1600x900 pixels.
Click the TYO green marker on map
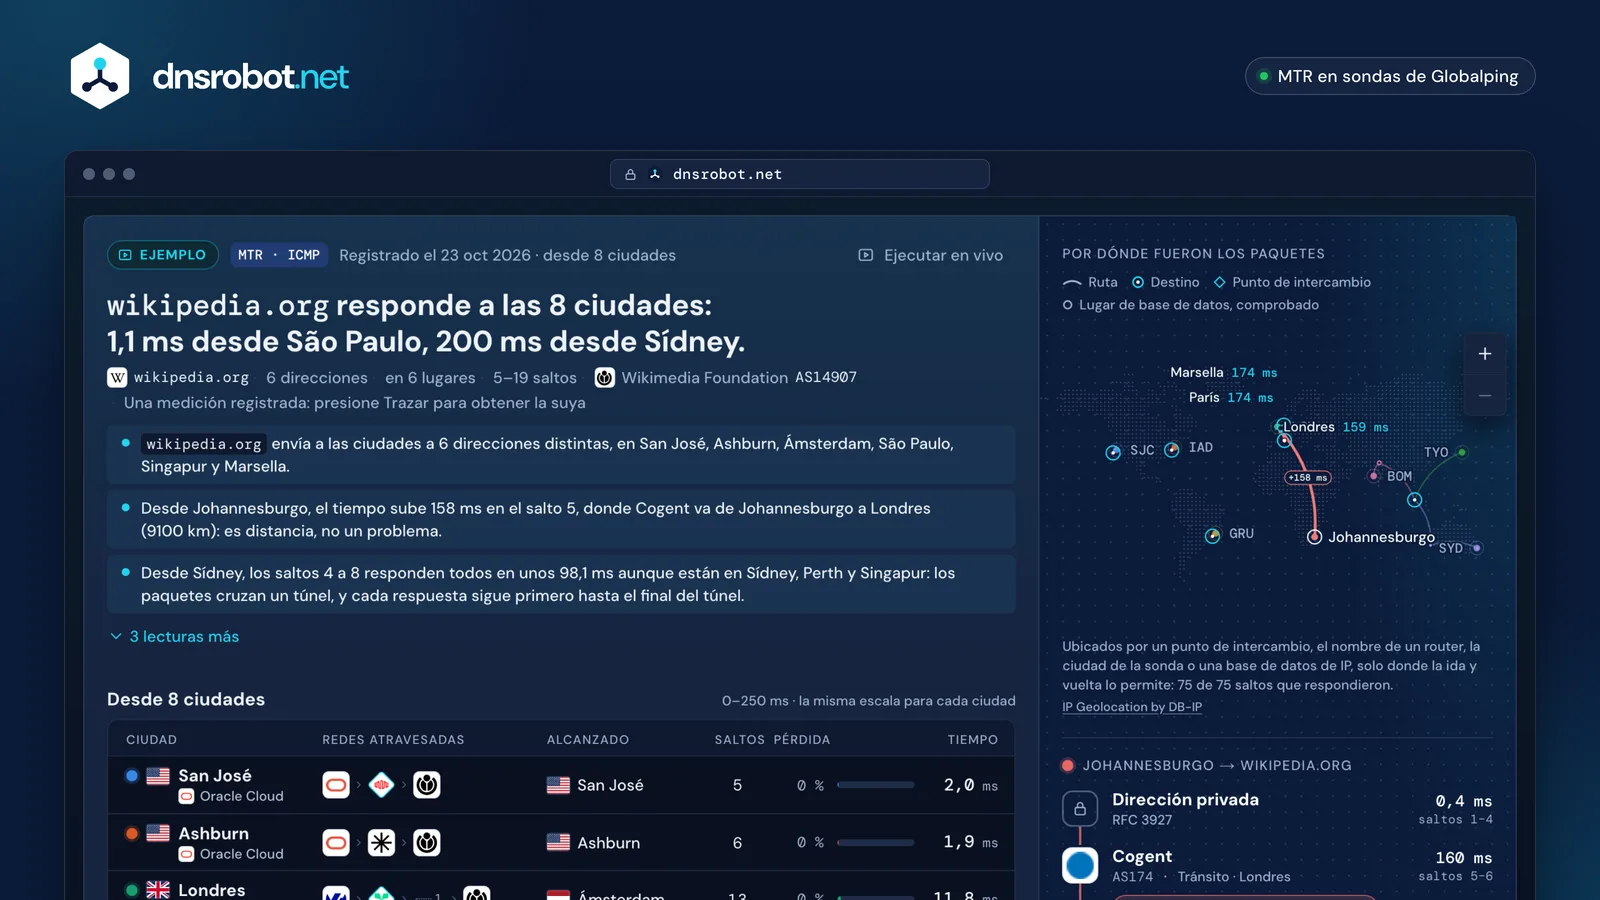point(1462,452)
